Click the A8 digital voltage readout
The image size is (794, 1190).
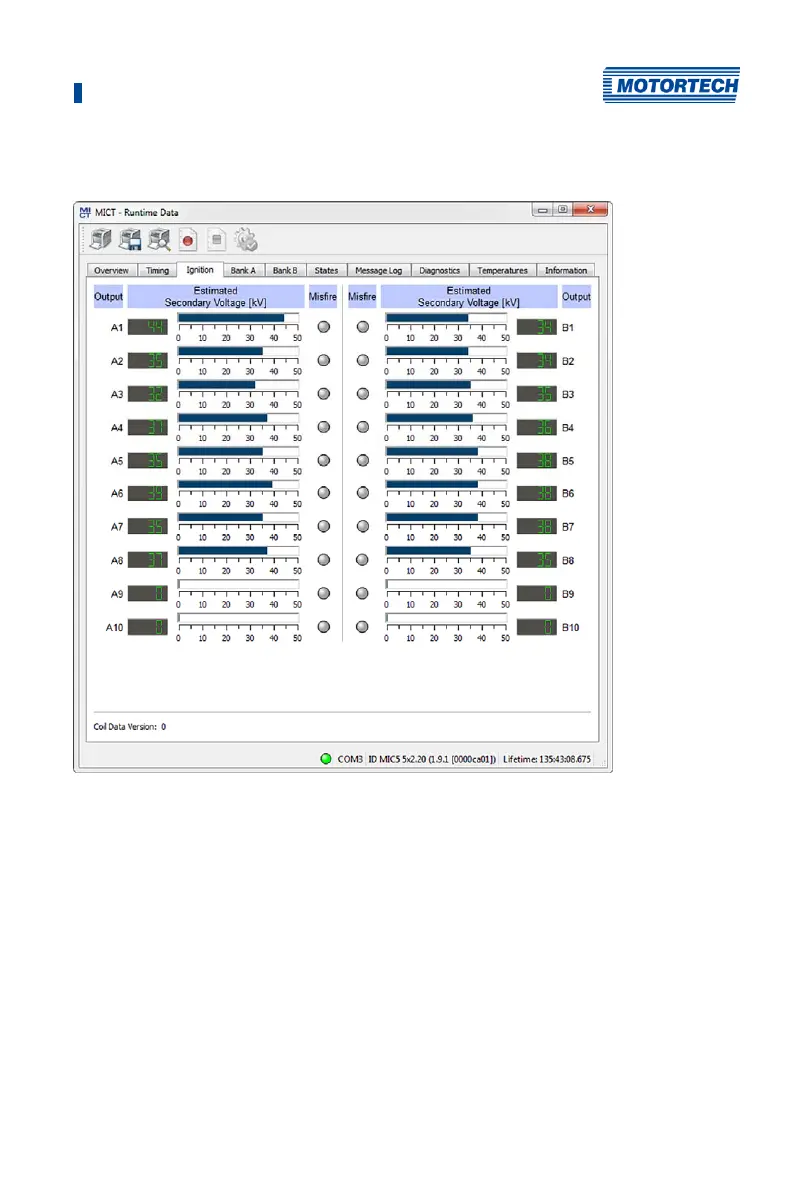(147, 560)
